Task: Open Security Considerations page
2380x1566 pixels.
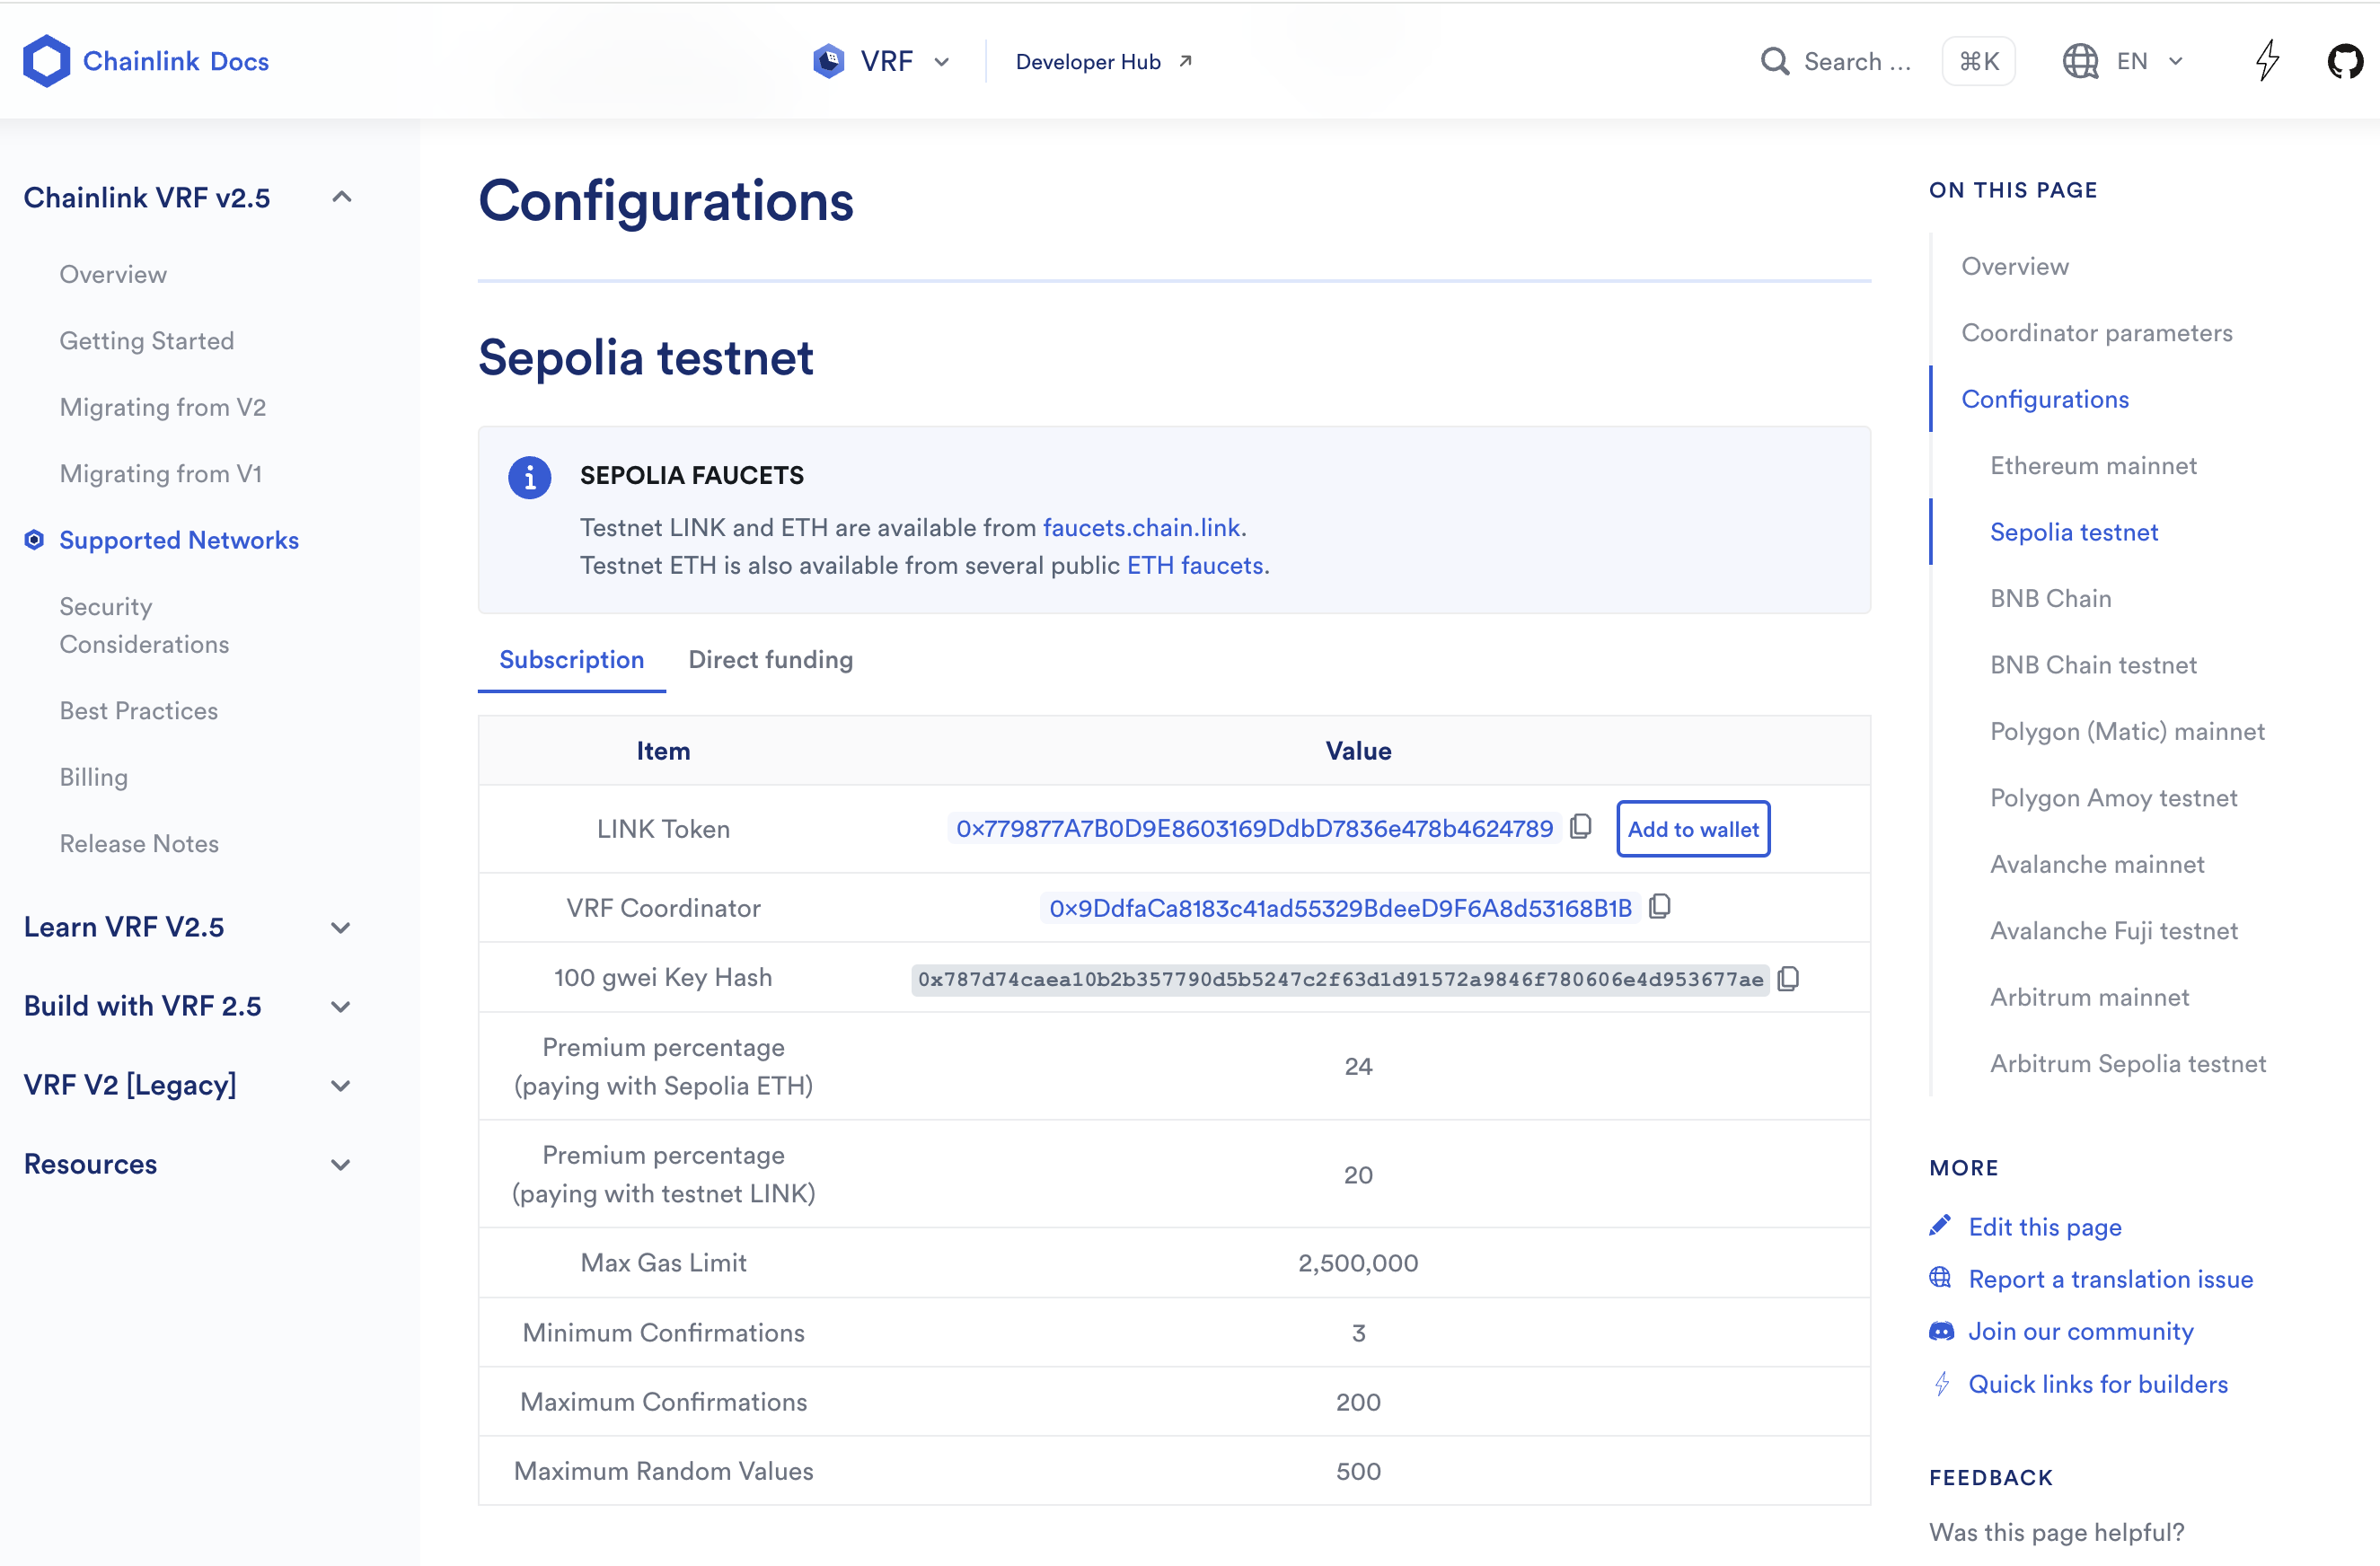Action: (x=144, y=625)
